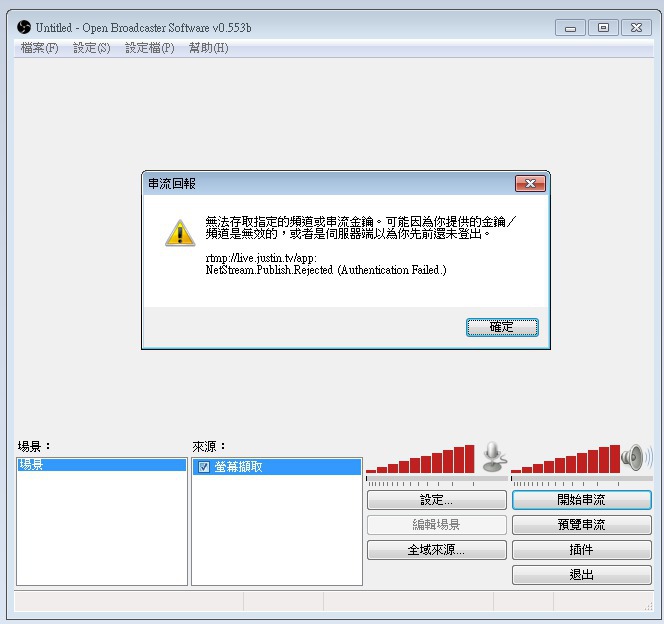Click the NetStream.Publish.Rejected error text
The image size is (664, 624).
coord(326,270)
